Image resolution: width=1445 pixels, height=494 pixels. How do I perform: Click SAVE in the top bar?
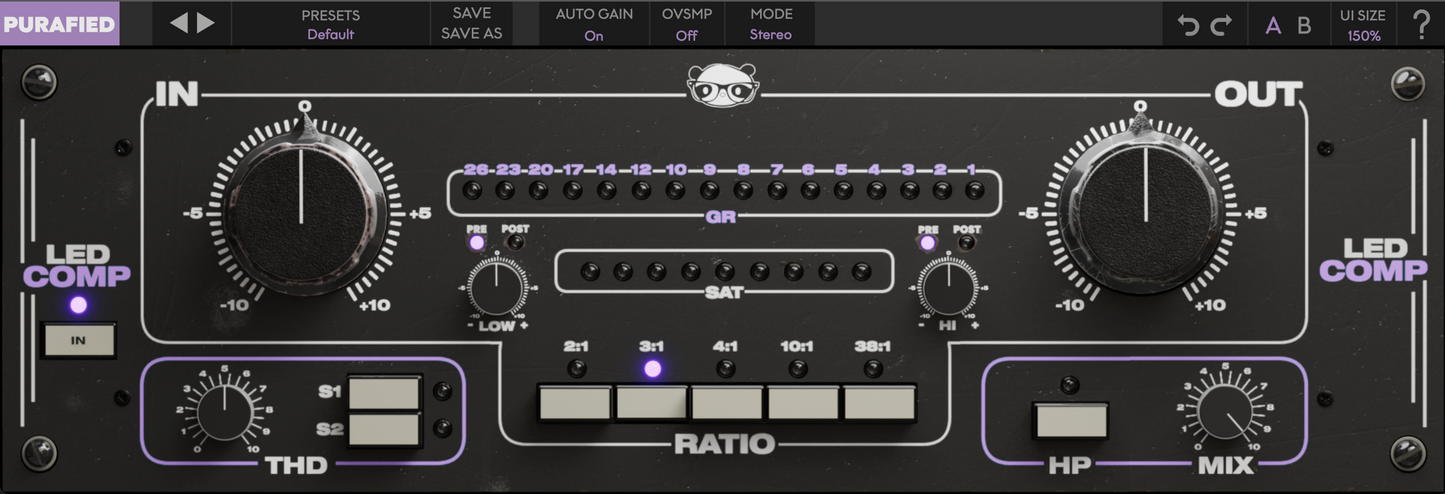tap(471, 13)
